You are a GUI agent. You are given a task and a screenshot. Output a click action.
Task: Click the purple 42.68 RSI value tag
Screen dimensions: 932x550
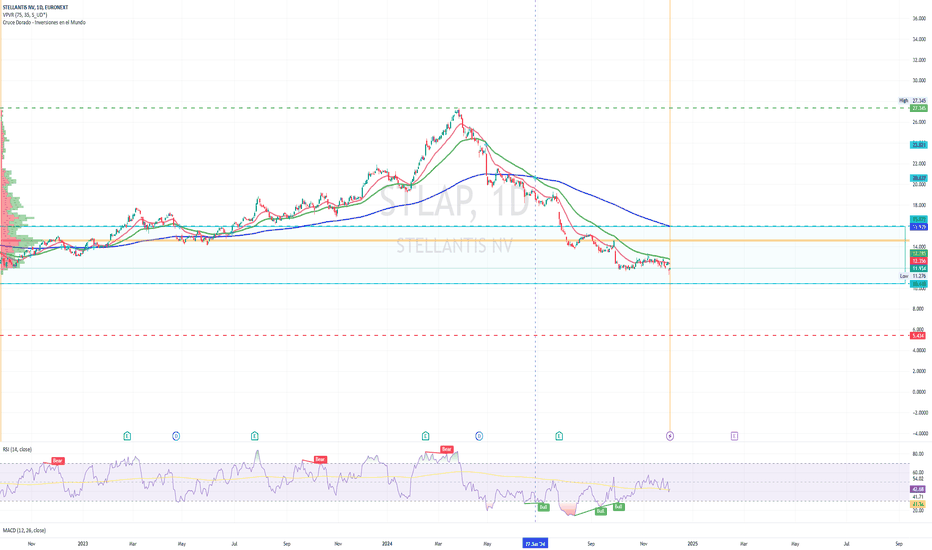tap(918, 489)
